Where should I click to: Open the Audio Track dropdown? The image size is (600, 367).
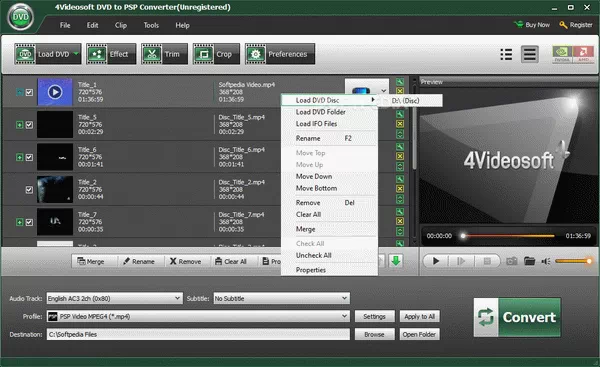(114, 298)
